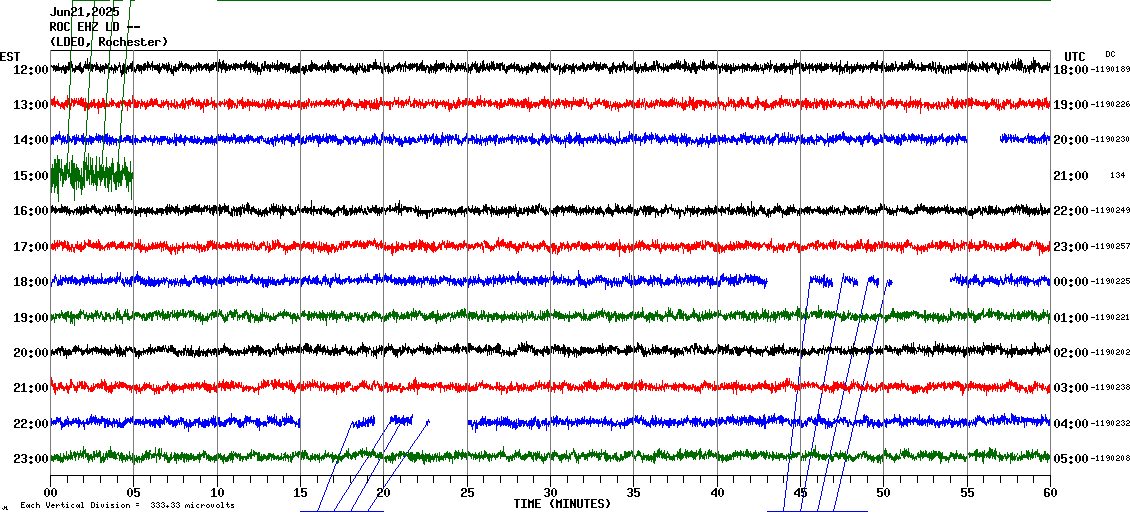Click the TIME (MINUTES) axis label

click(562, 504)
